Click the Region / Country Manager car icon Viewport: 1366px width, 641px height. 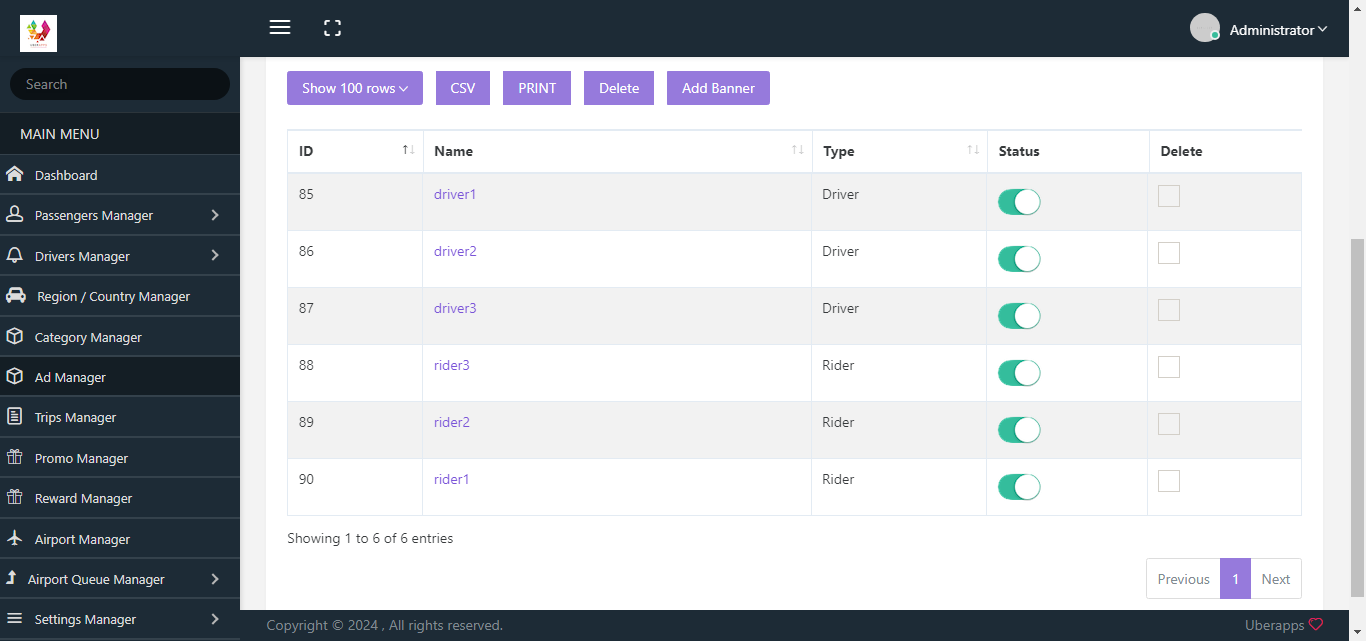pyautogui.click(x=16, y=296)
